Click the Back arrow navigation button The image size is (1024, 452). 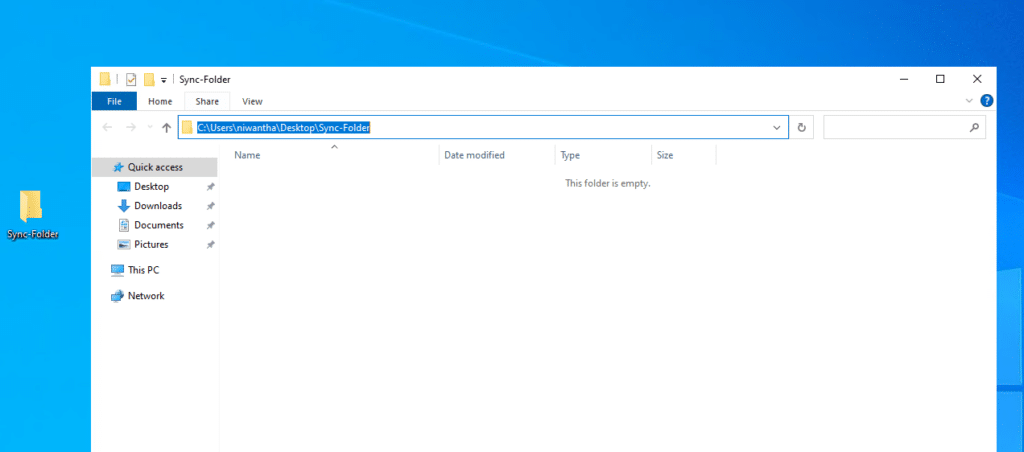click(x=107, y=128)
